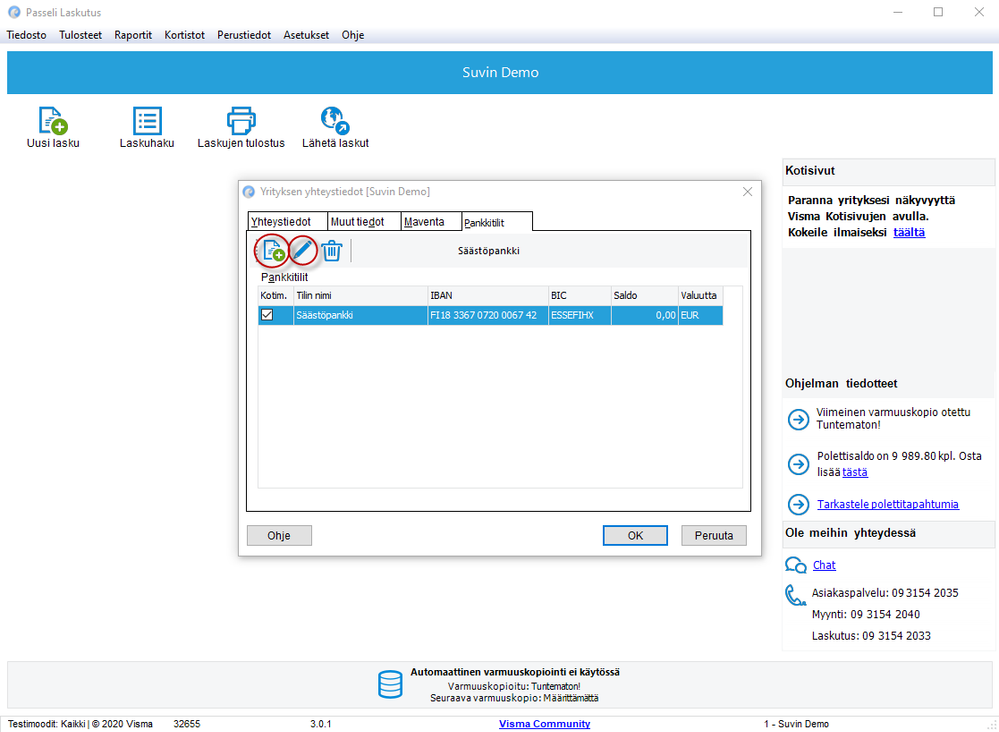The image size is (999, 732).
Task: Open the Raportit menu
Action: [133, 35]
